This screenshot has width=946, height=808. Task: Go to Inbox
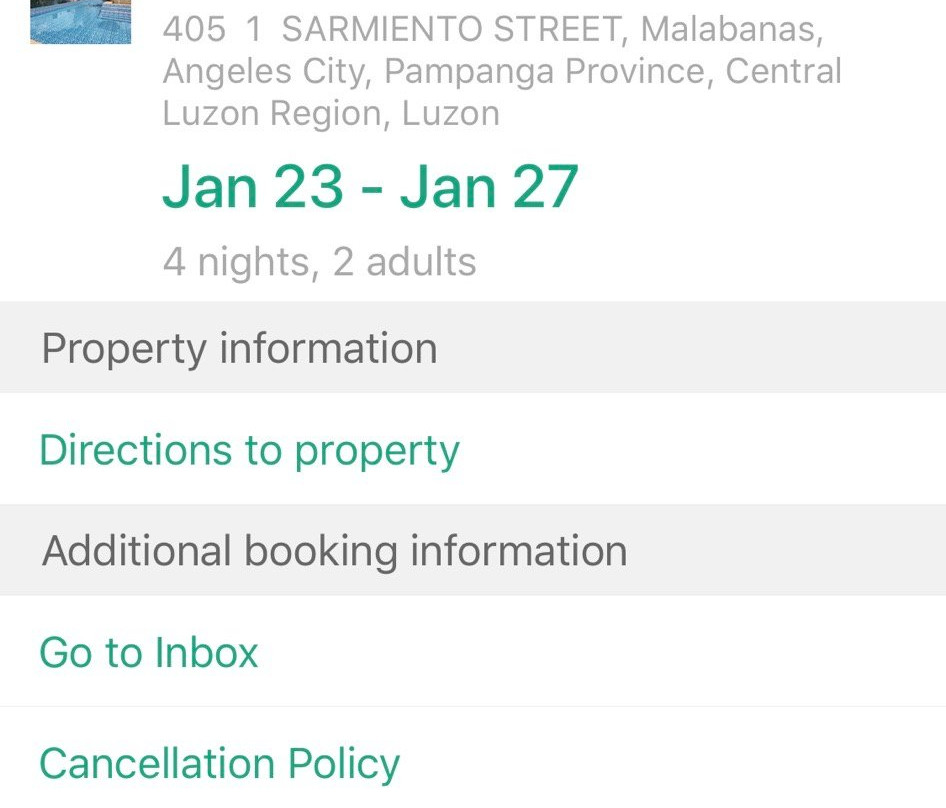[x=149, y=653]
